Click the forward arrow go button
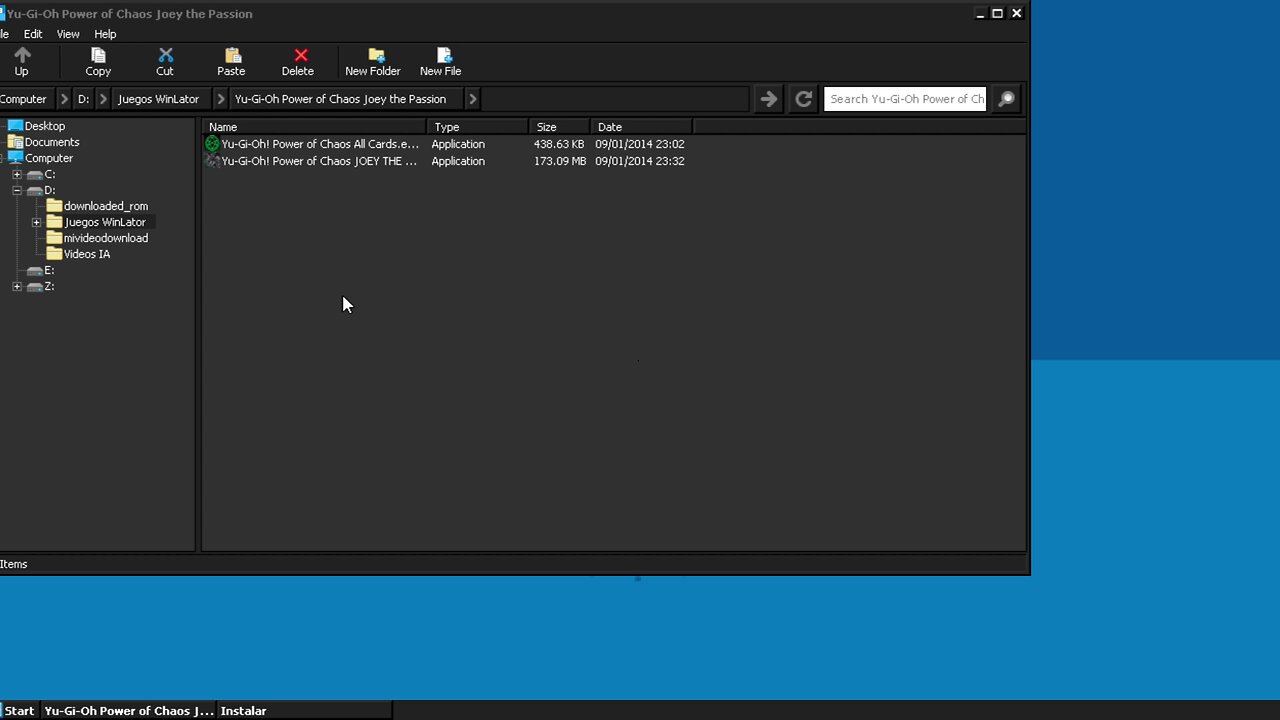 (768, 99)
